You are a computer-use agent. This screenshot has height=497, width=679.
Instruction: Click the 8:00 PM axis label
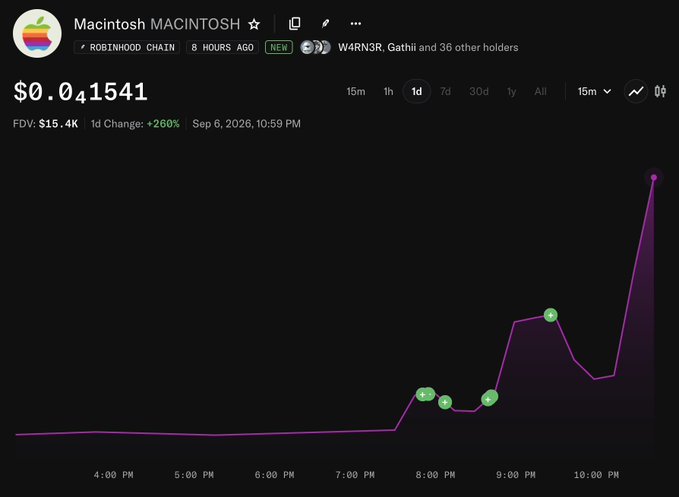435,475
